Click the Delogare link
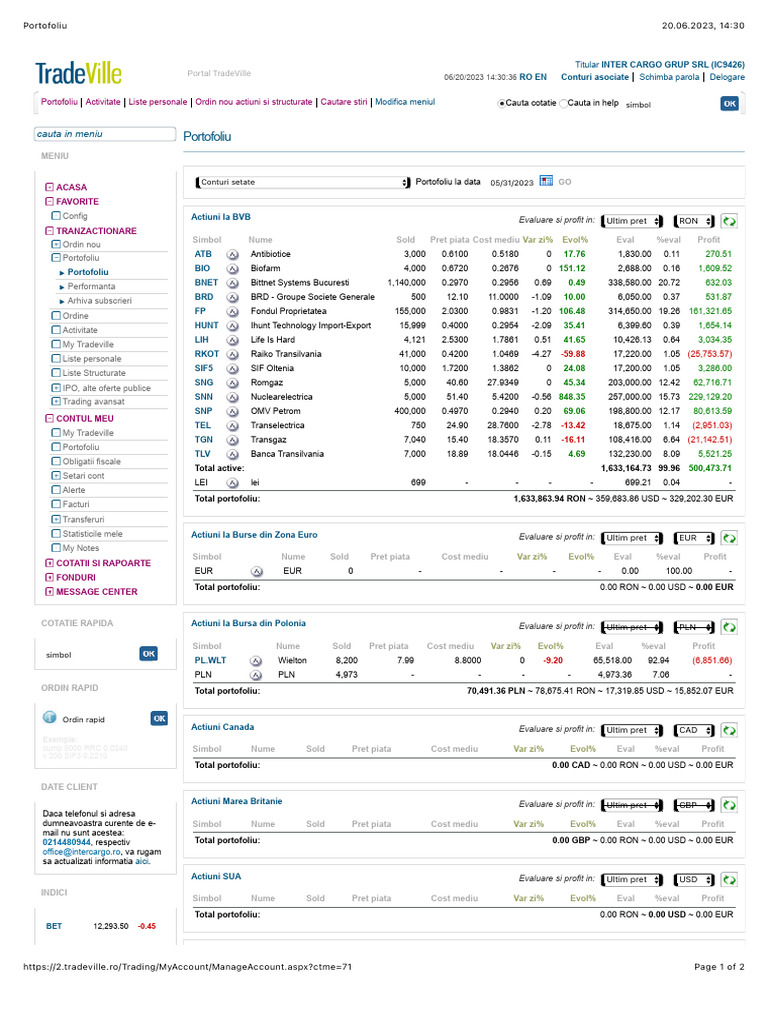This screenshot has height=1024, width=768. point(727,77)
